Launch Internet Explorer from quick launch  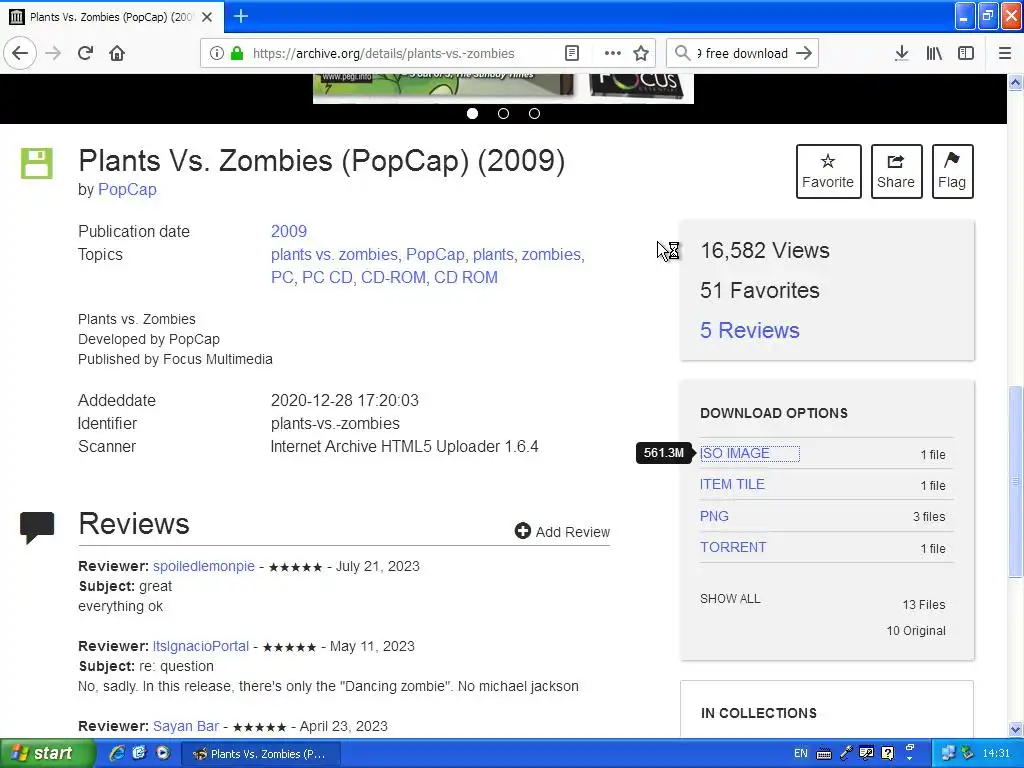(117, 753)
